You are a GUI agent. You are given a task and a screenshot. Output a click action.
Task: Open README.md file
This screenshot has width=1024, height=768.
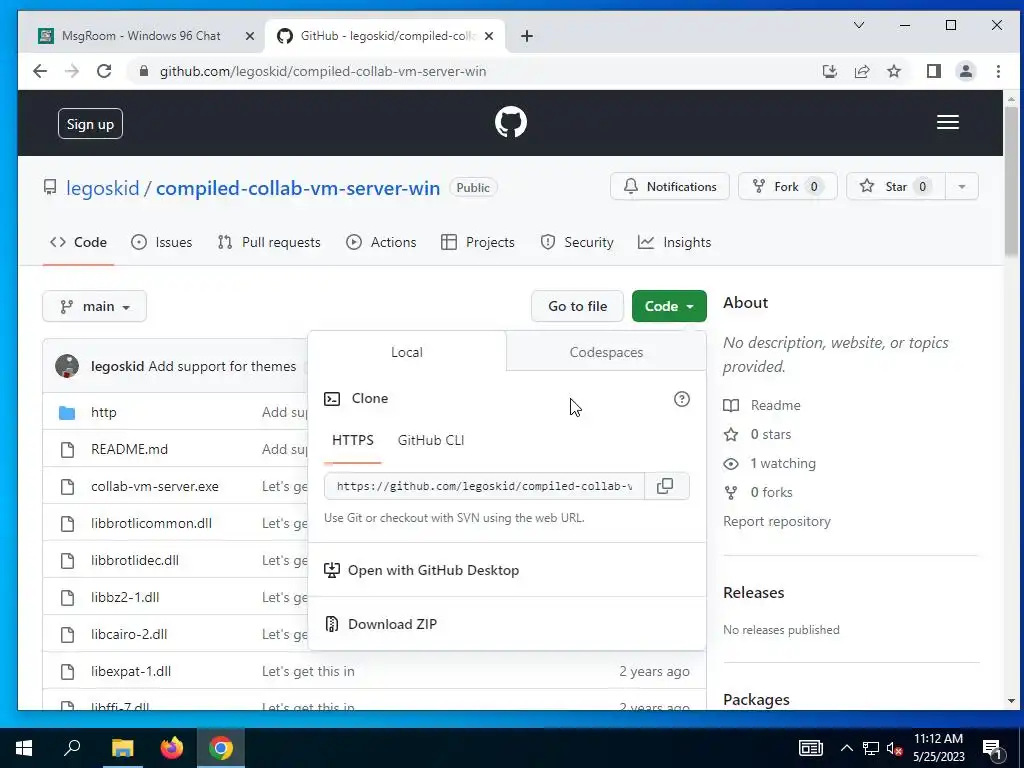coord(129,449)
